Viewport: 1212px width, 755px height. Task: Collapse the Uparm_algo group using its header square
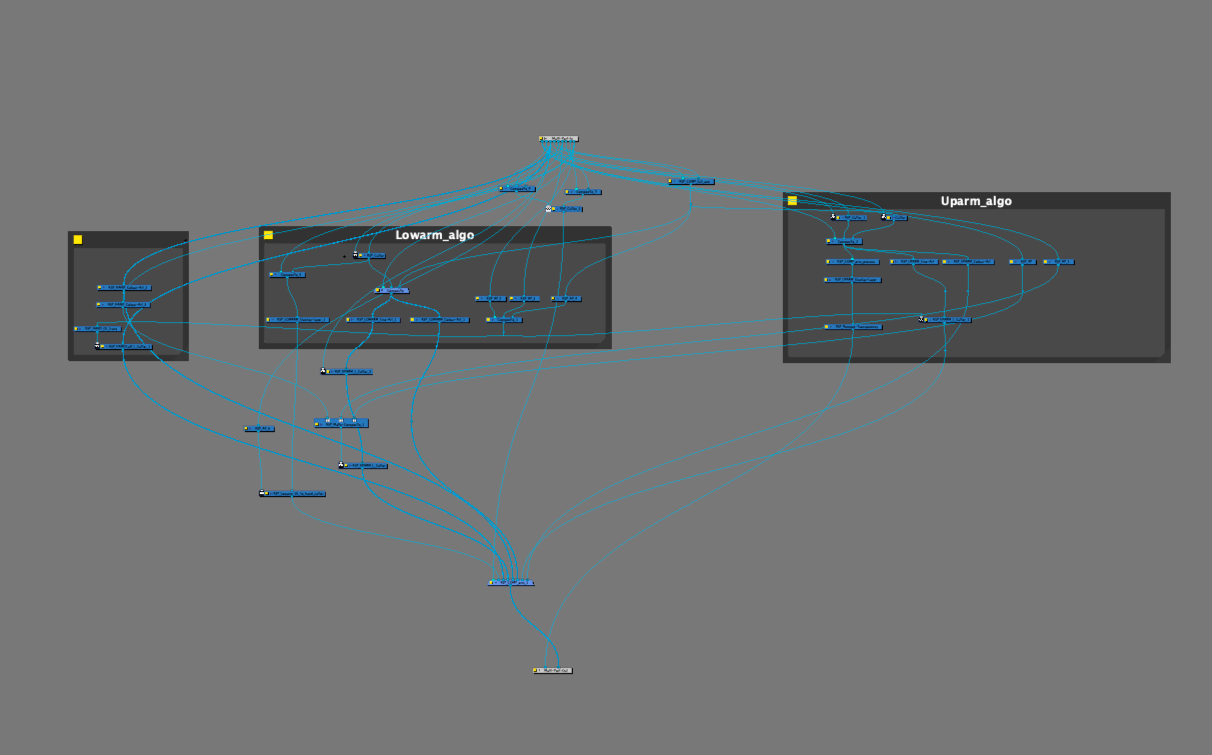click(792, 201)
